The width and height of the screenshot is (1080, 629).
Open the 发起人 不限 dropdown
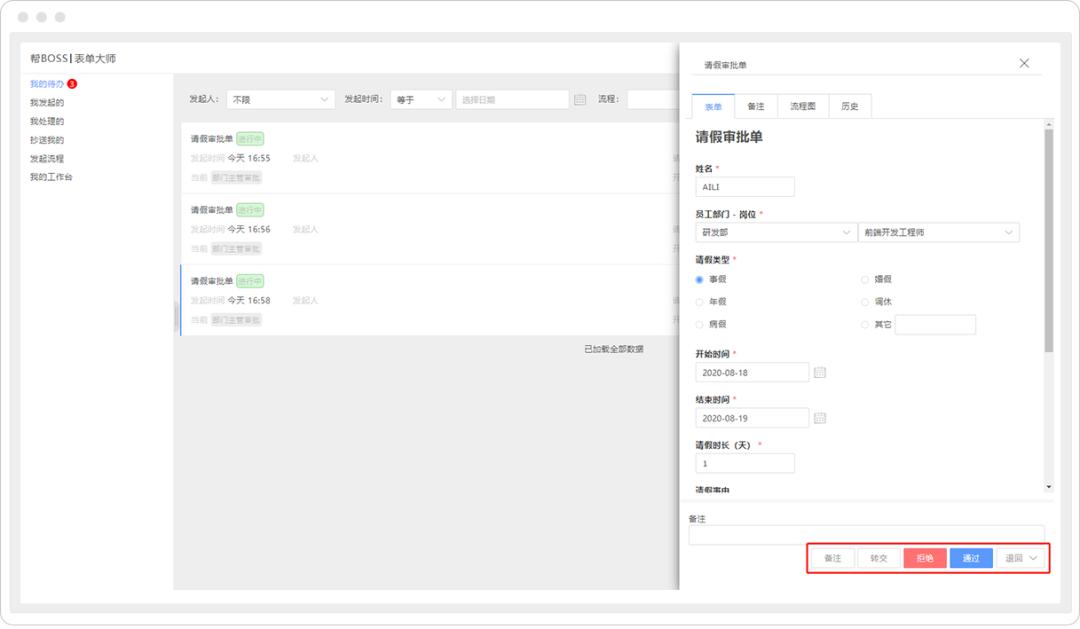pyautogui.click(x=280, y=98)
